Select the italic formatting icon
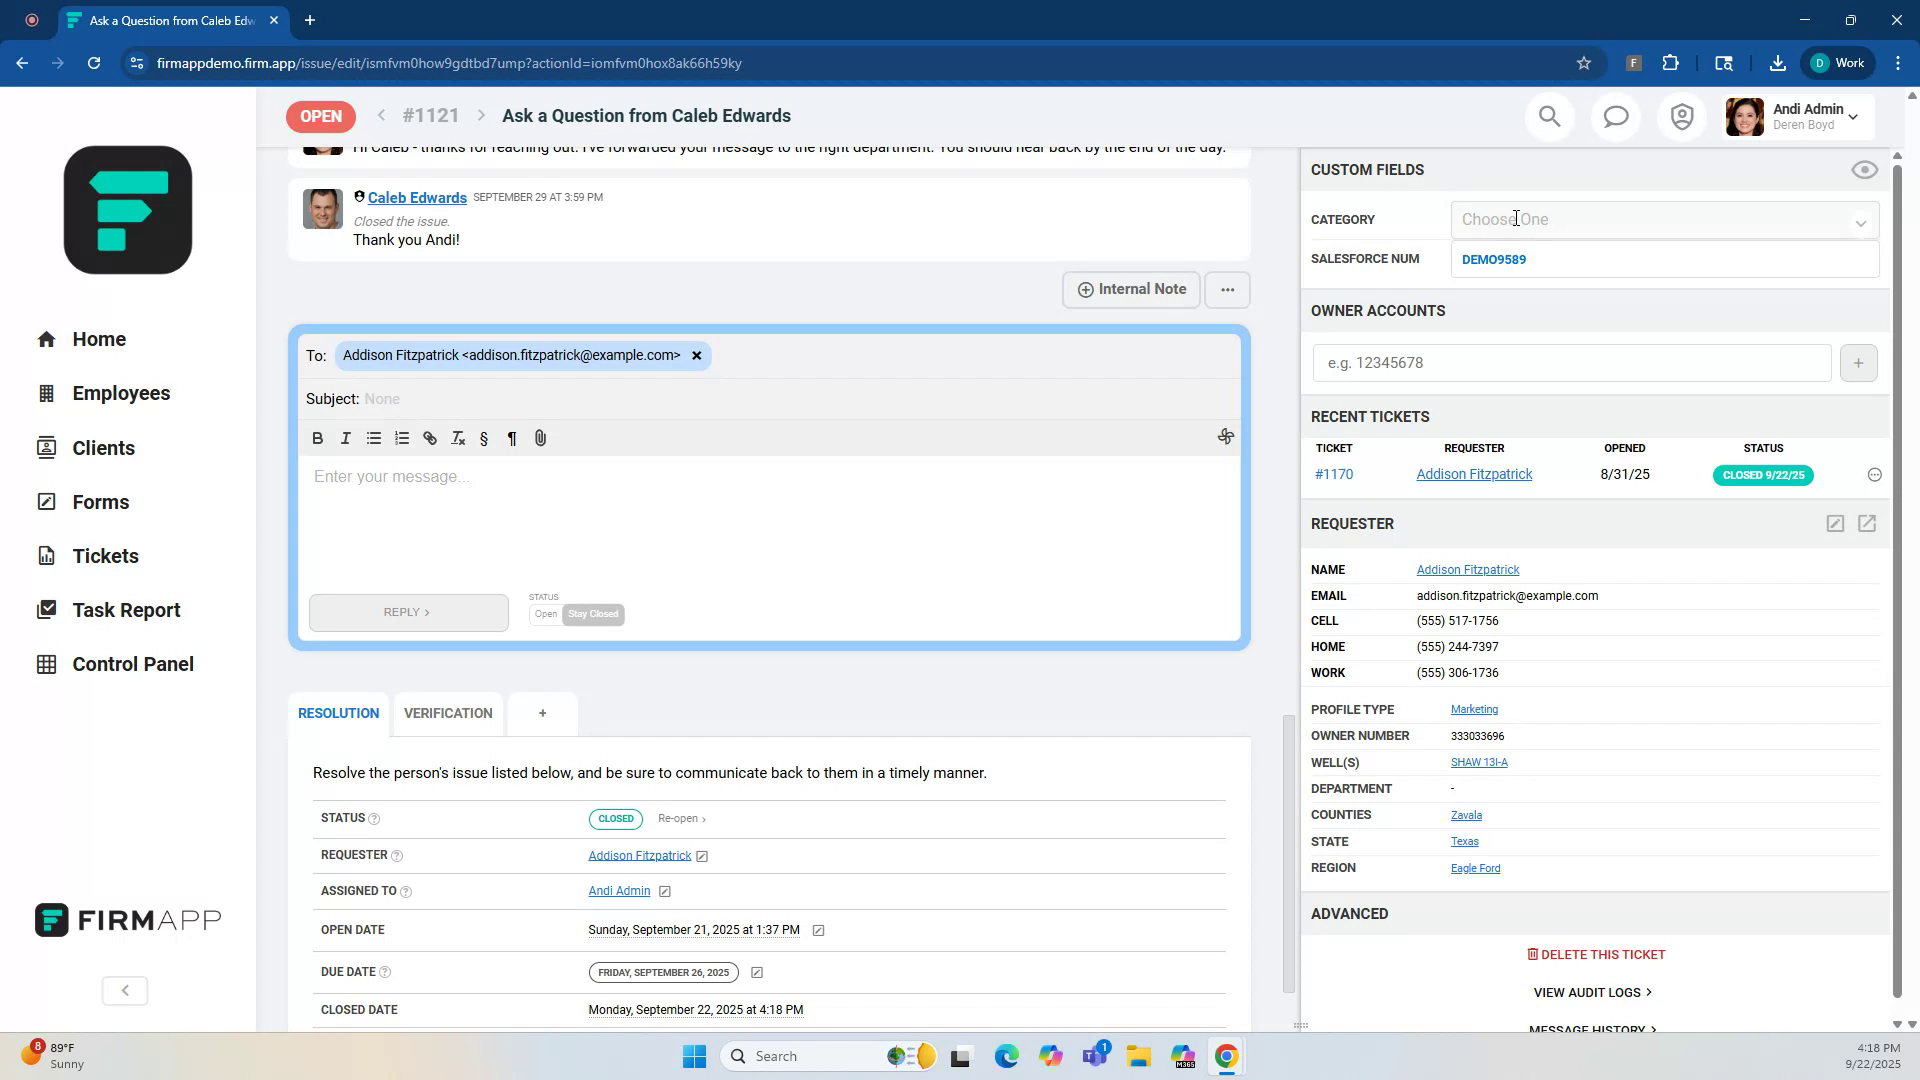The image size is (1920, 1080). [x=345, y=438]
